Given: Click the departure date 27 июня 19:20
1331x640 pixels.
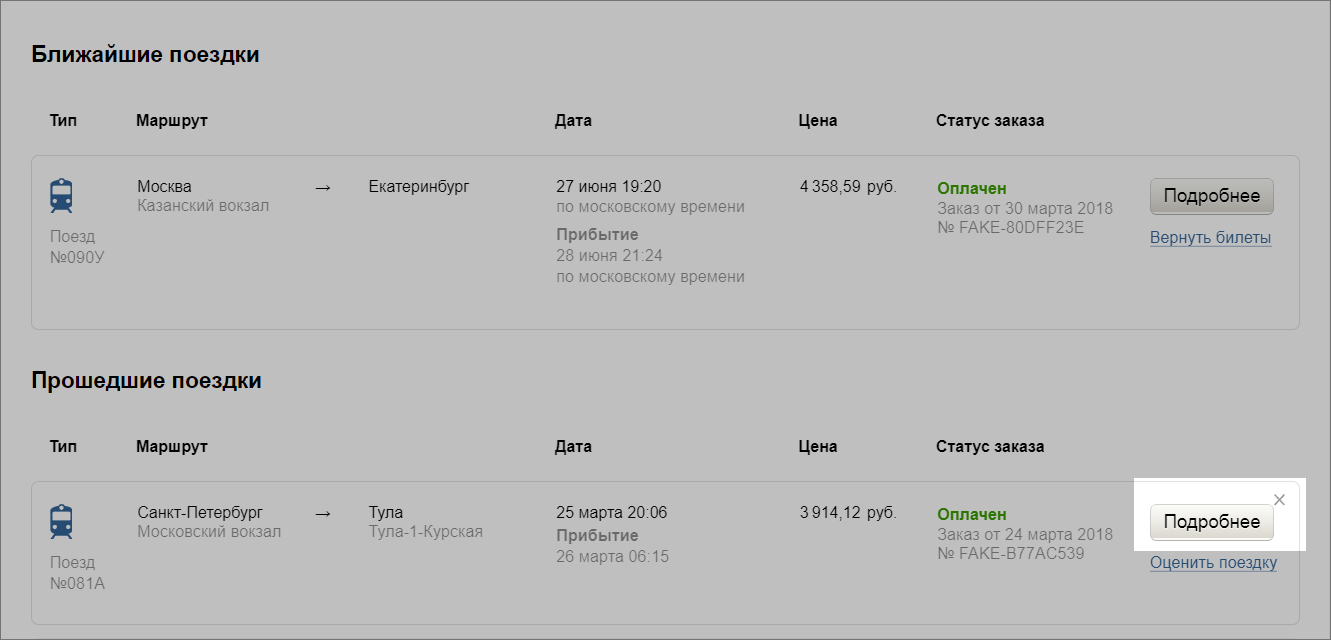Looking at the screenshot, I should point(608,186).
